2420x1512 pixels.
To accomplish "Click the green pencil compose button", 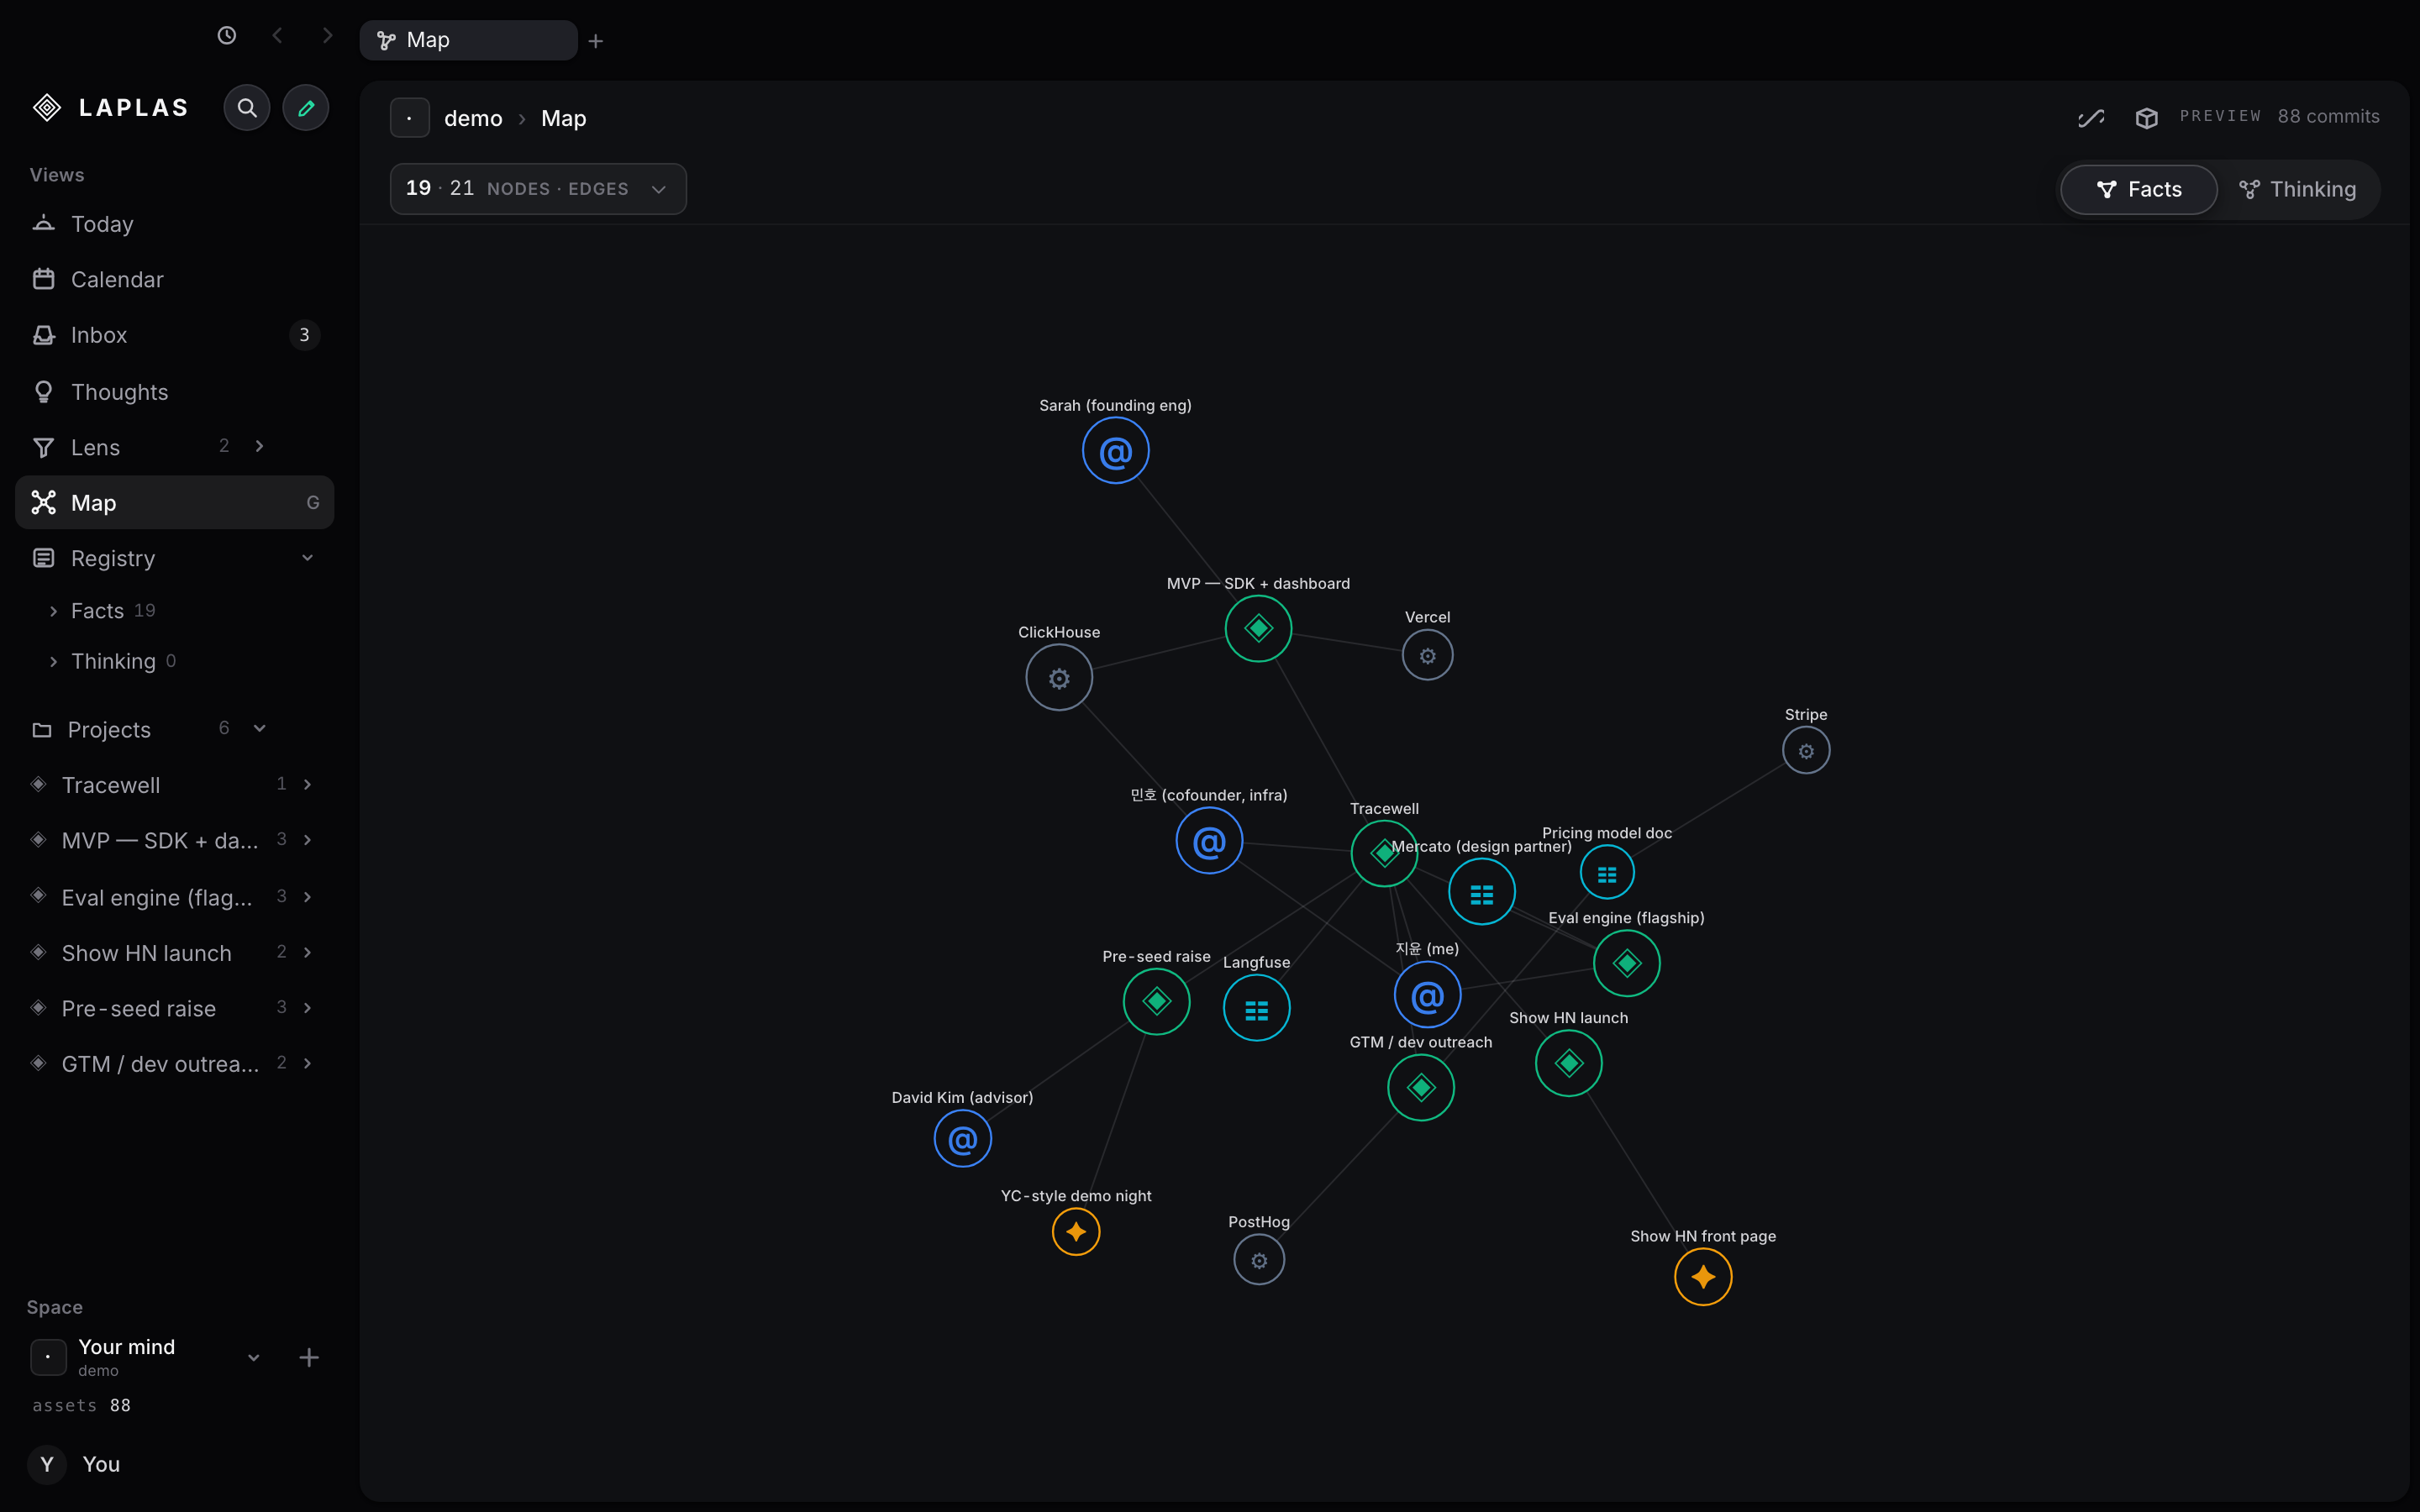I will pyautogui.click(x=306, y=107).
